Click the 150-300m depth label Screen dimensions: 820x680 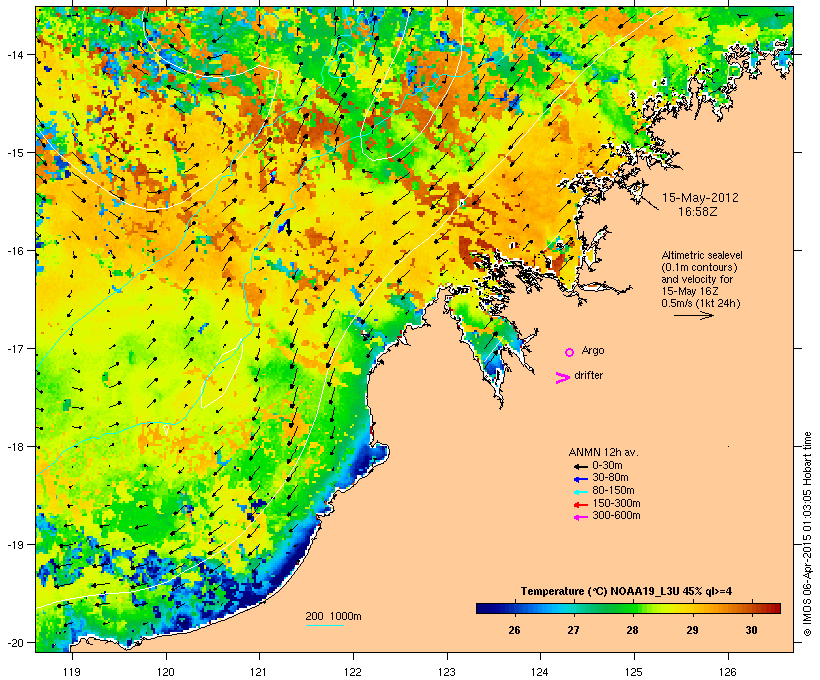pyautogui.click(x=616, y=503)
